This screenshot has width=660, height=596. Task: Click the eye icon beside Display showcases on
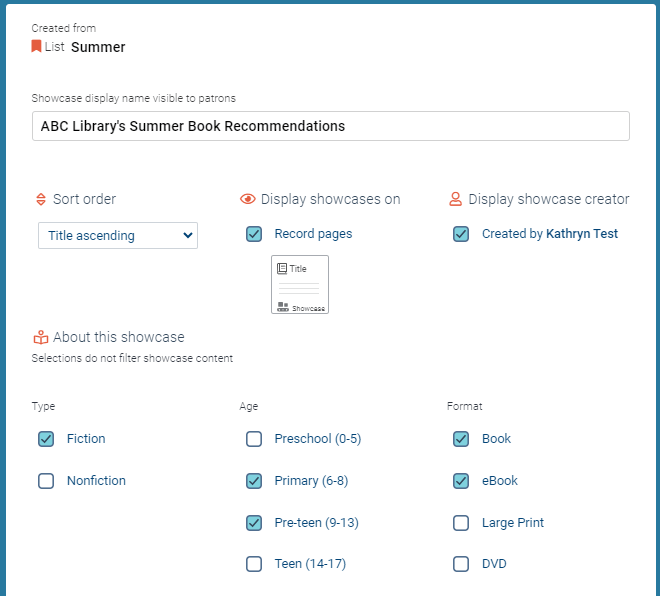248,199
